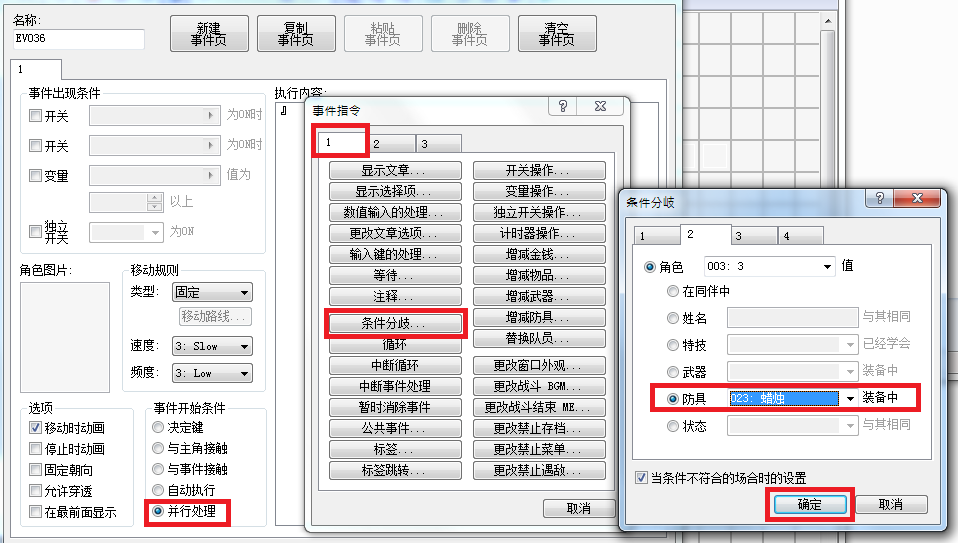Click 更改战斗 BGM command button

click(x=539, y=387)
